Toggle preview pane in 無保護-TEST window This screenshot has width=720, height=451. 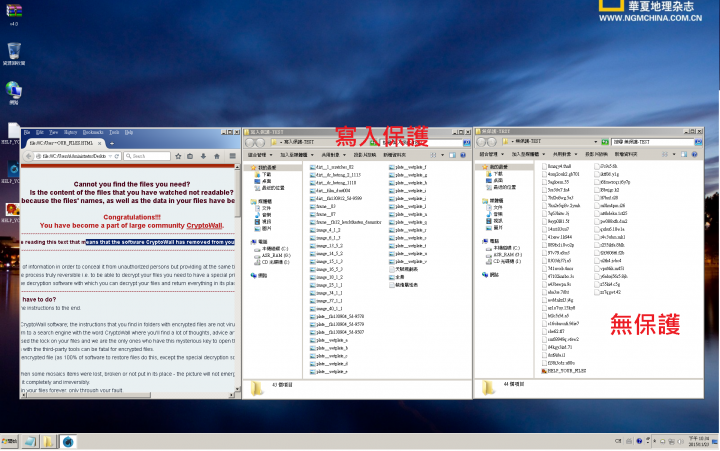pos(684,154)
